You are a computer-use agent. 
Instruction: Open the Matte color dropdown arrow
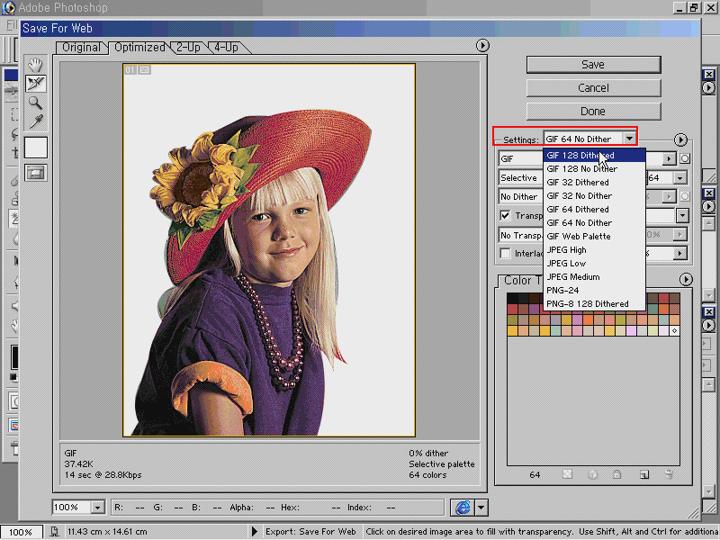click(683, 215)
